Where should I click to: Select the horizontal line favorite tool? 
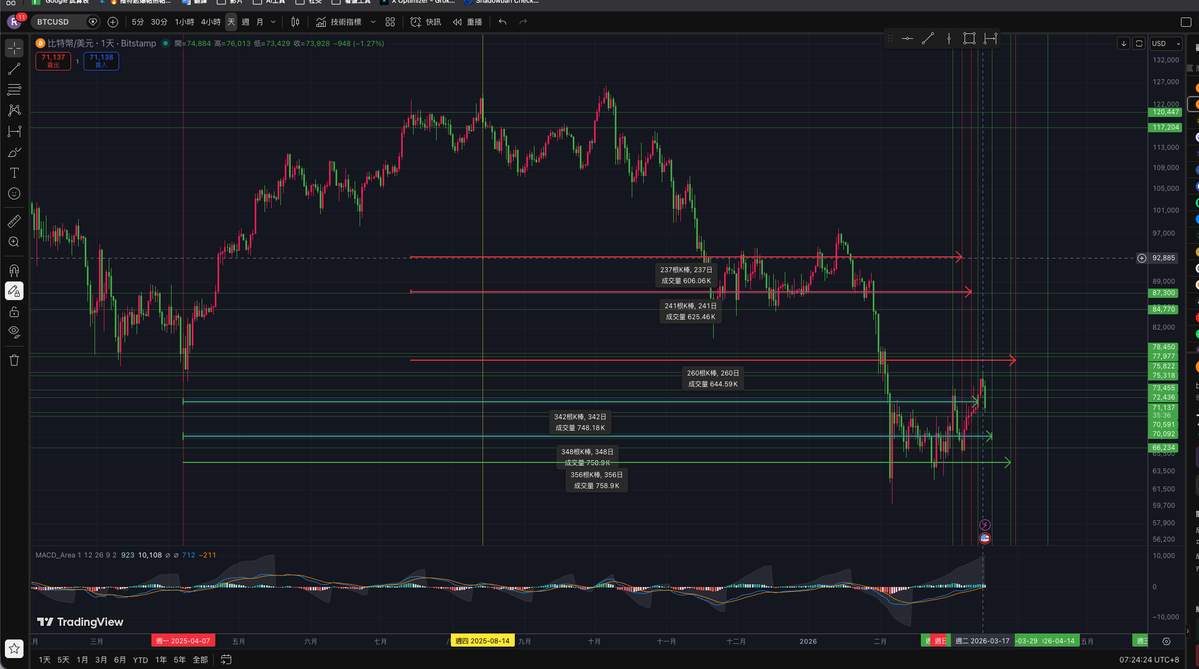click(907, 38)
